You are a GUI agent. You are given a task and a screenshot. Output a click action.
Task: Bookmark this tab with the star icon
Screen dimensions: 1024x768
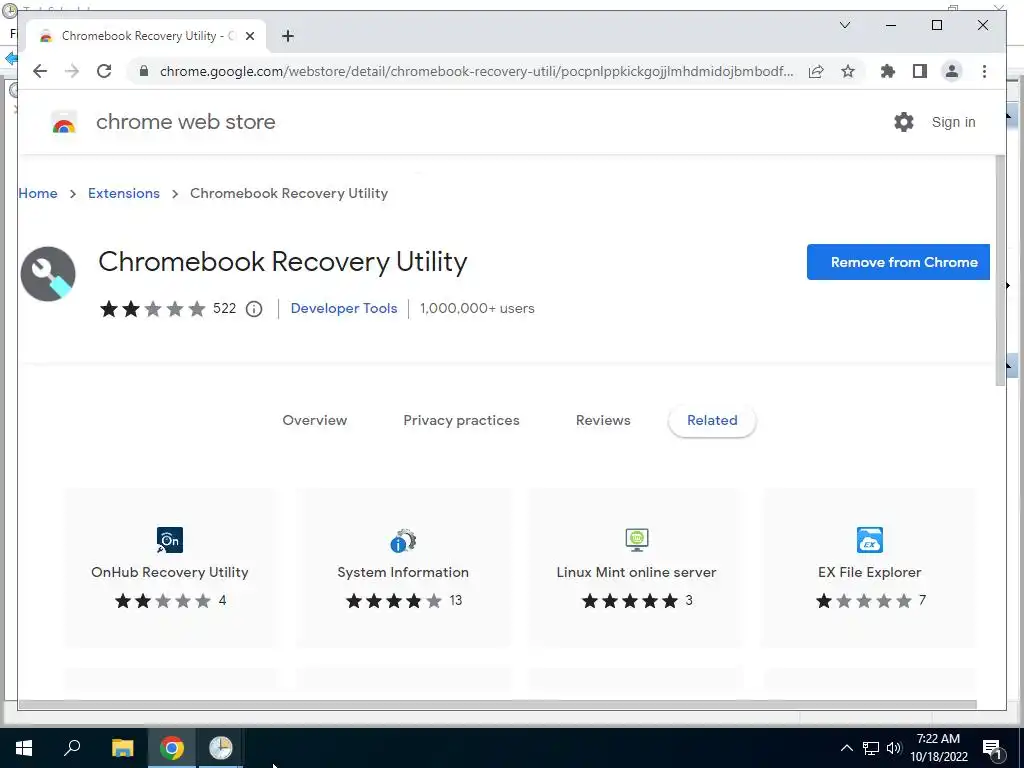[x=848, y=71]
